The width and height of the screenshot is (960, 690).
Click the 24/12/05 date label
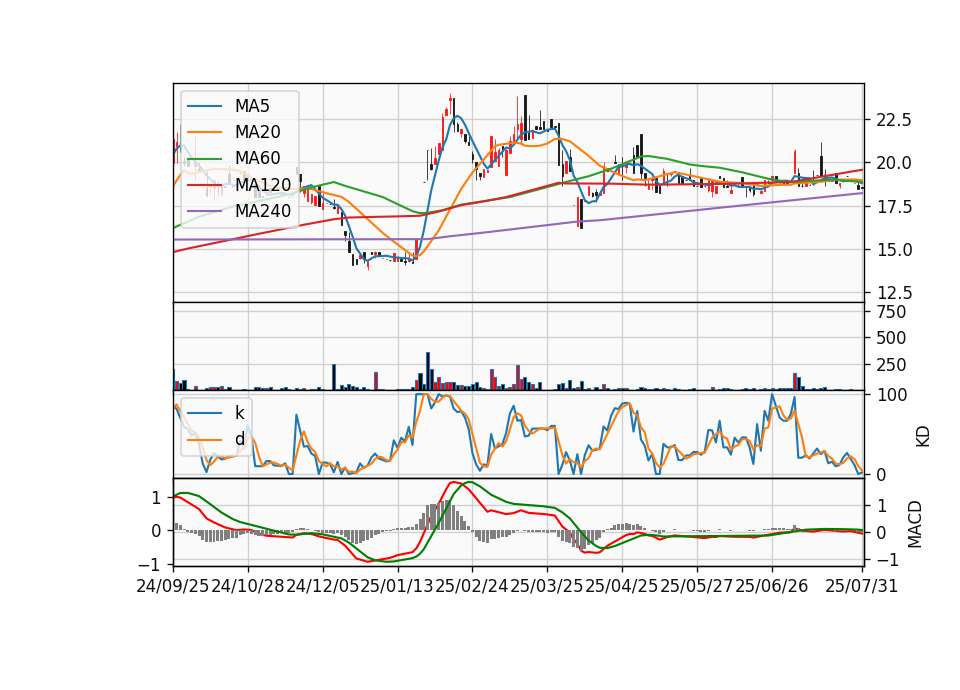[x=323, y=586]
